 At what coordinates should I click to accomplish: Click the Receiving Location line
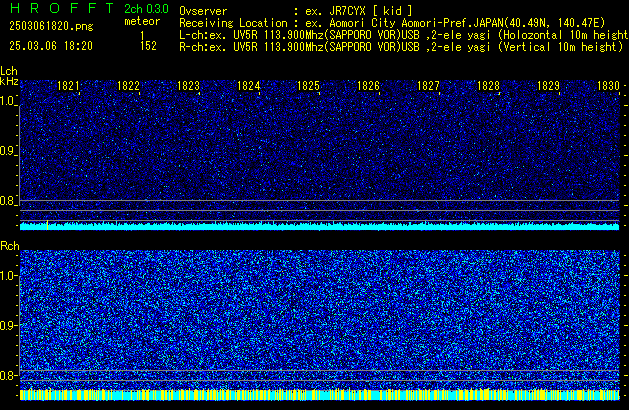pos(392,23)
